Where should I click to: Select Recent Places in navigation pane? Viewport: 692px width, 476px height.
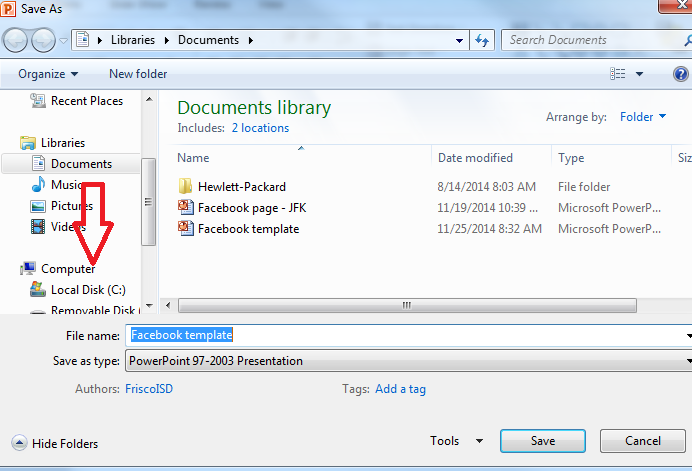(x=87, y=101)
